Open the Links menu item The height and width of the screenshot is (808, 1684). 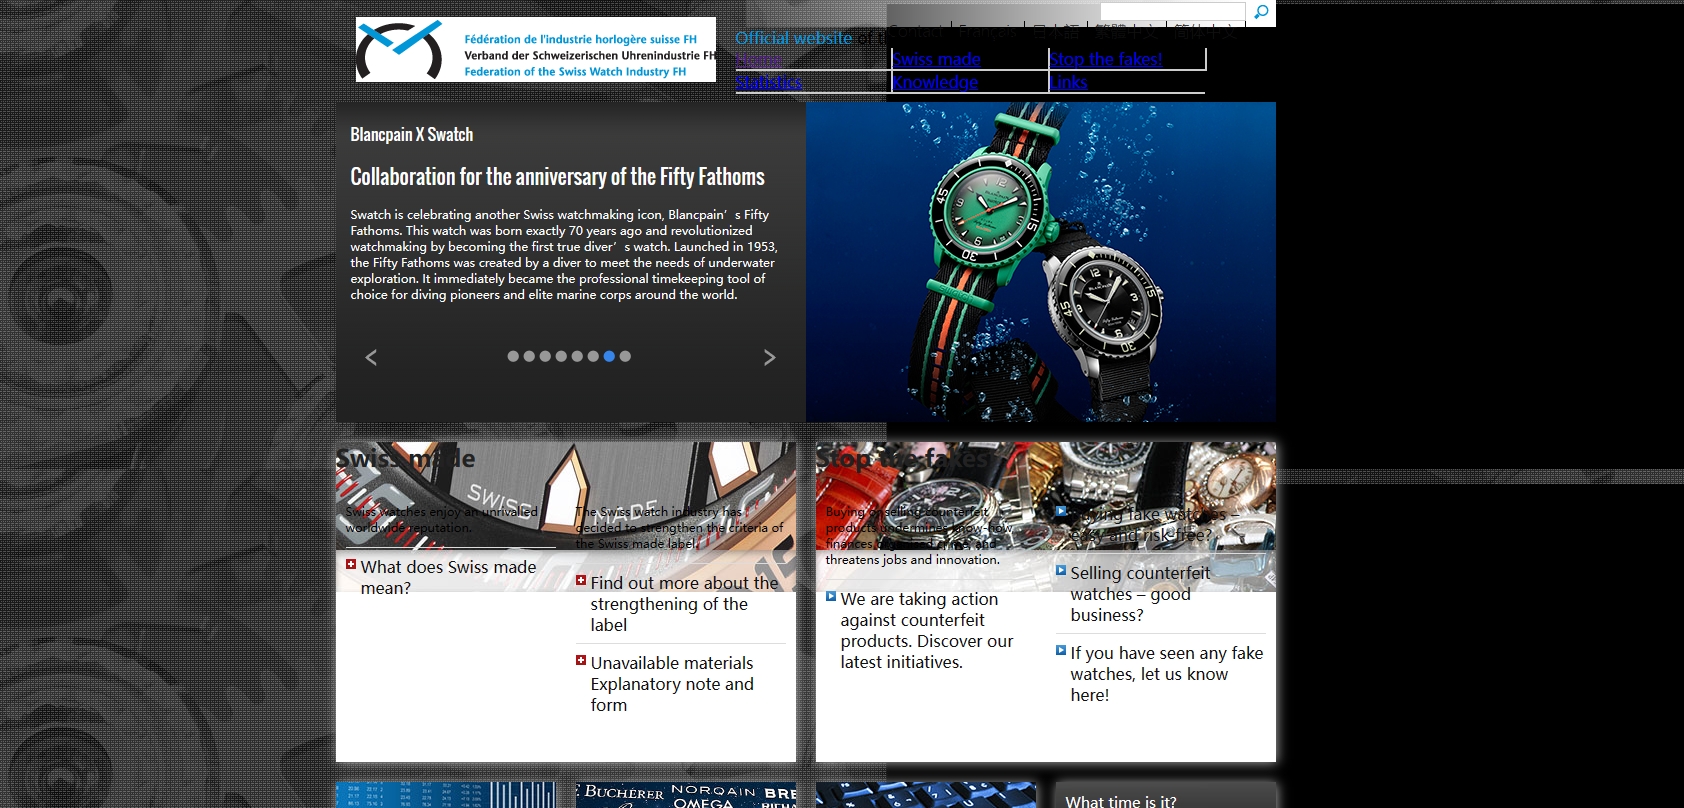(1068, 82)
